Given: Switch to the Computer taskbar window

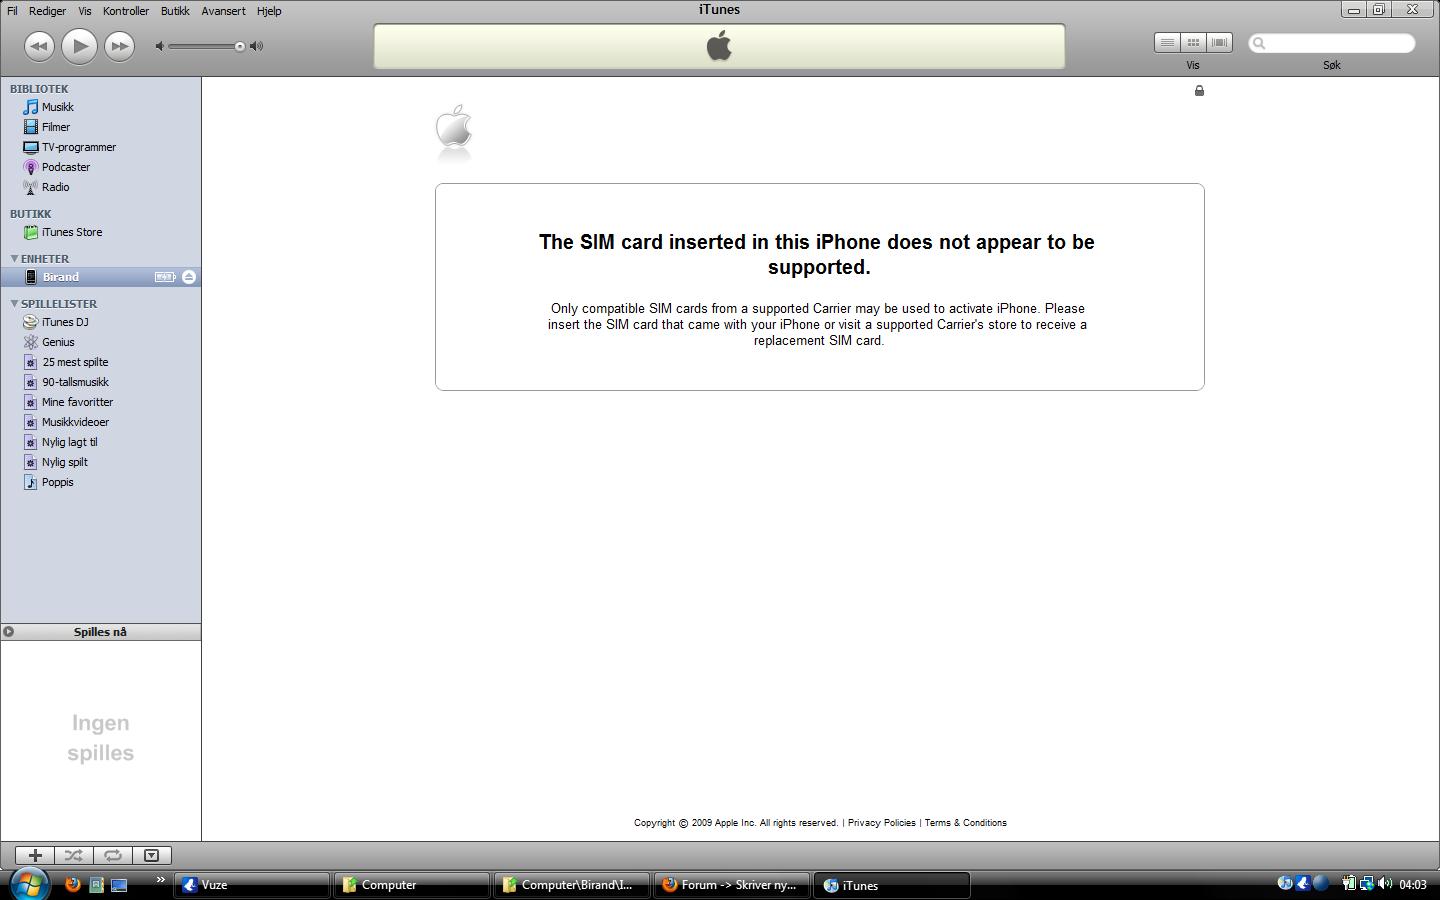Looking at the screenshot, I should (x=412, y=885).
